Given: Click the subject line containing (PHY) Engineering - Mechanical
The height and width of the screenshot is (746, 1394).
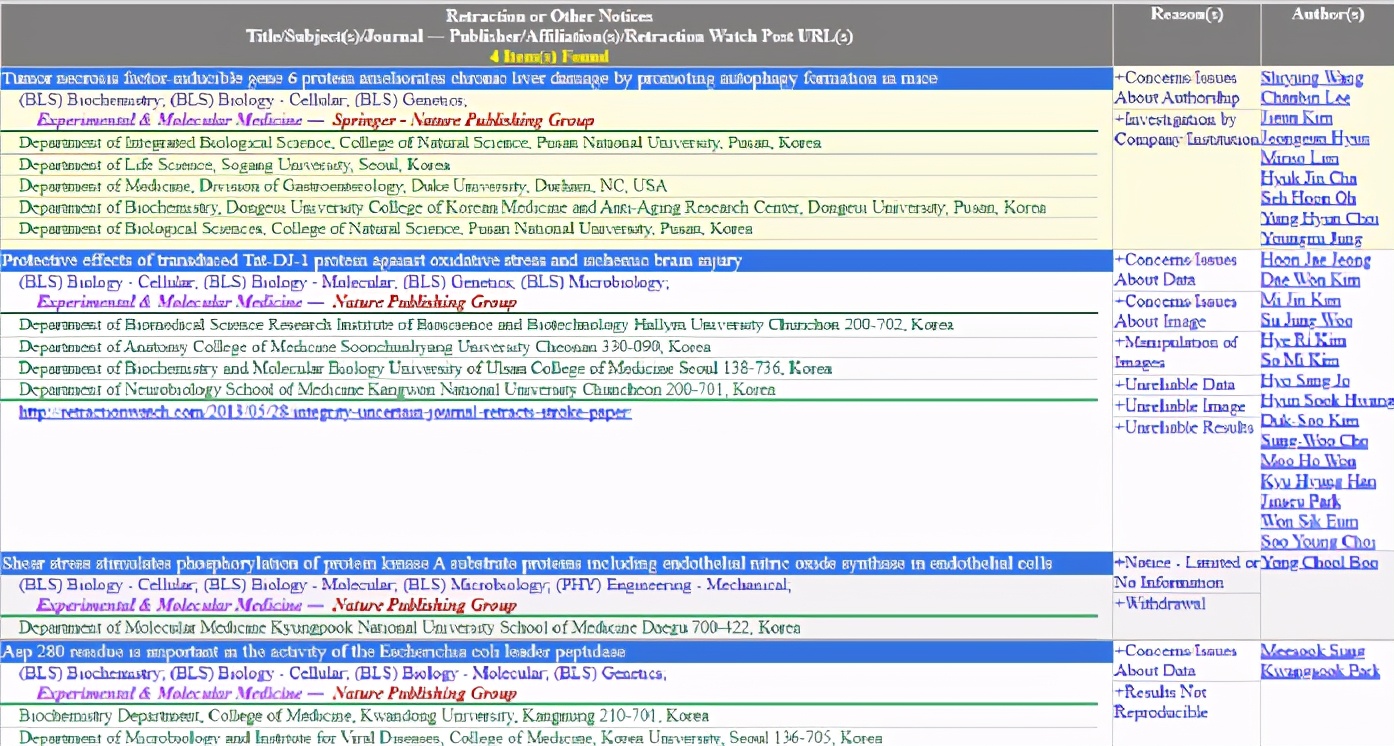Looking at the screenshot, I should pos(405,585).
